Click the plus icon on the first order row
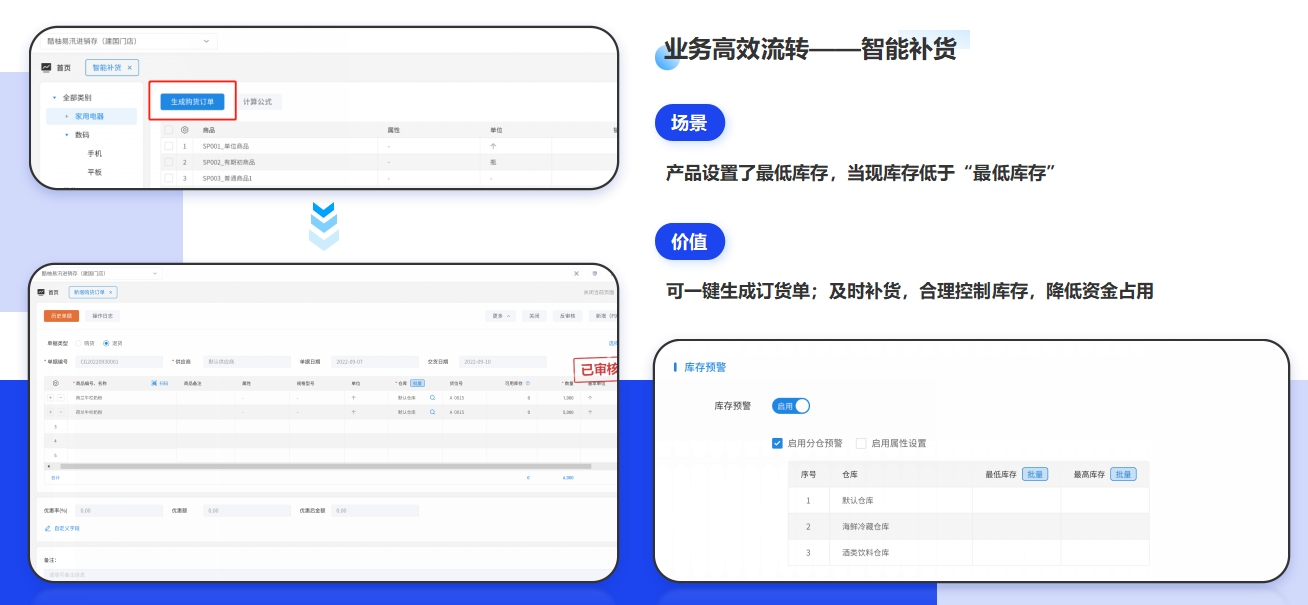1308x605 pixels. [x=50, y=398]
